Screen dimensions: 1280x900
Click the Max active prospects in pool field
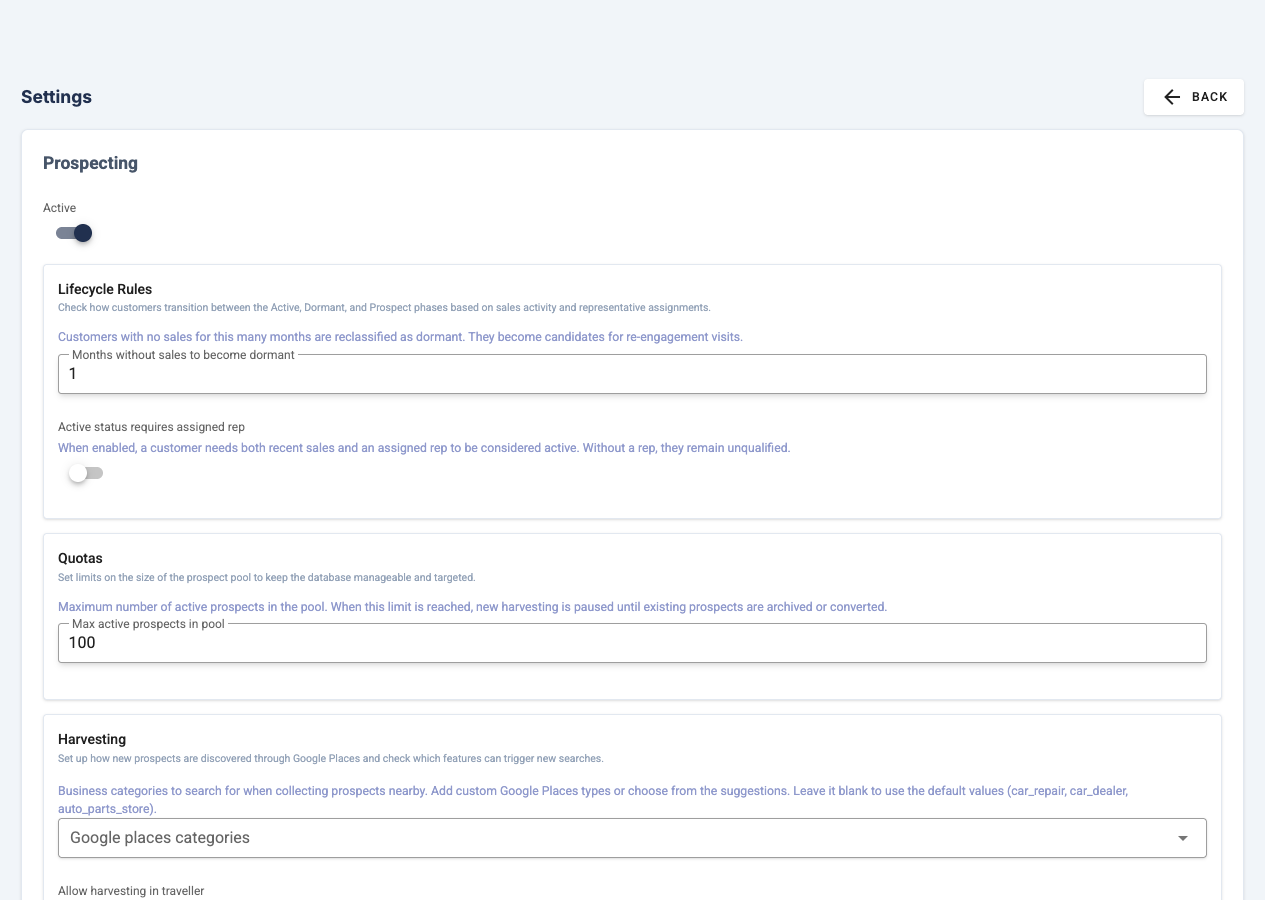(x=632, y=643)
